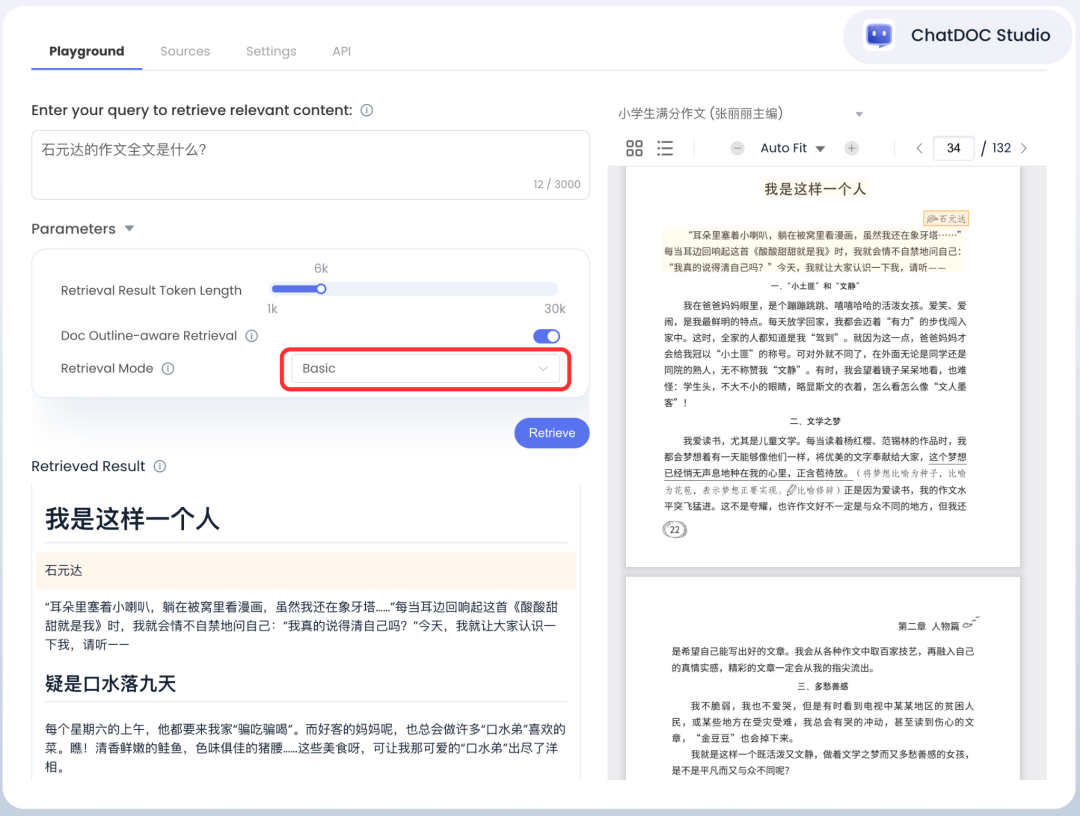Click the info icon beside Retrieval Mode
The width and height of the screenshot is (1080, 816).
(x=166, y=368)
